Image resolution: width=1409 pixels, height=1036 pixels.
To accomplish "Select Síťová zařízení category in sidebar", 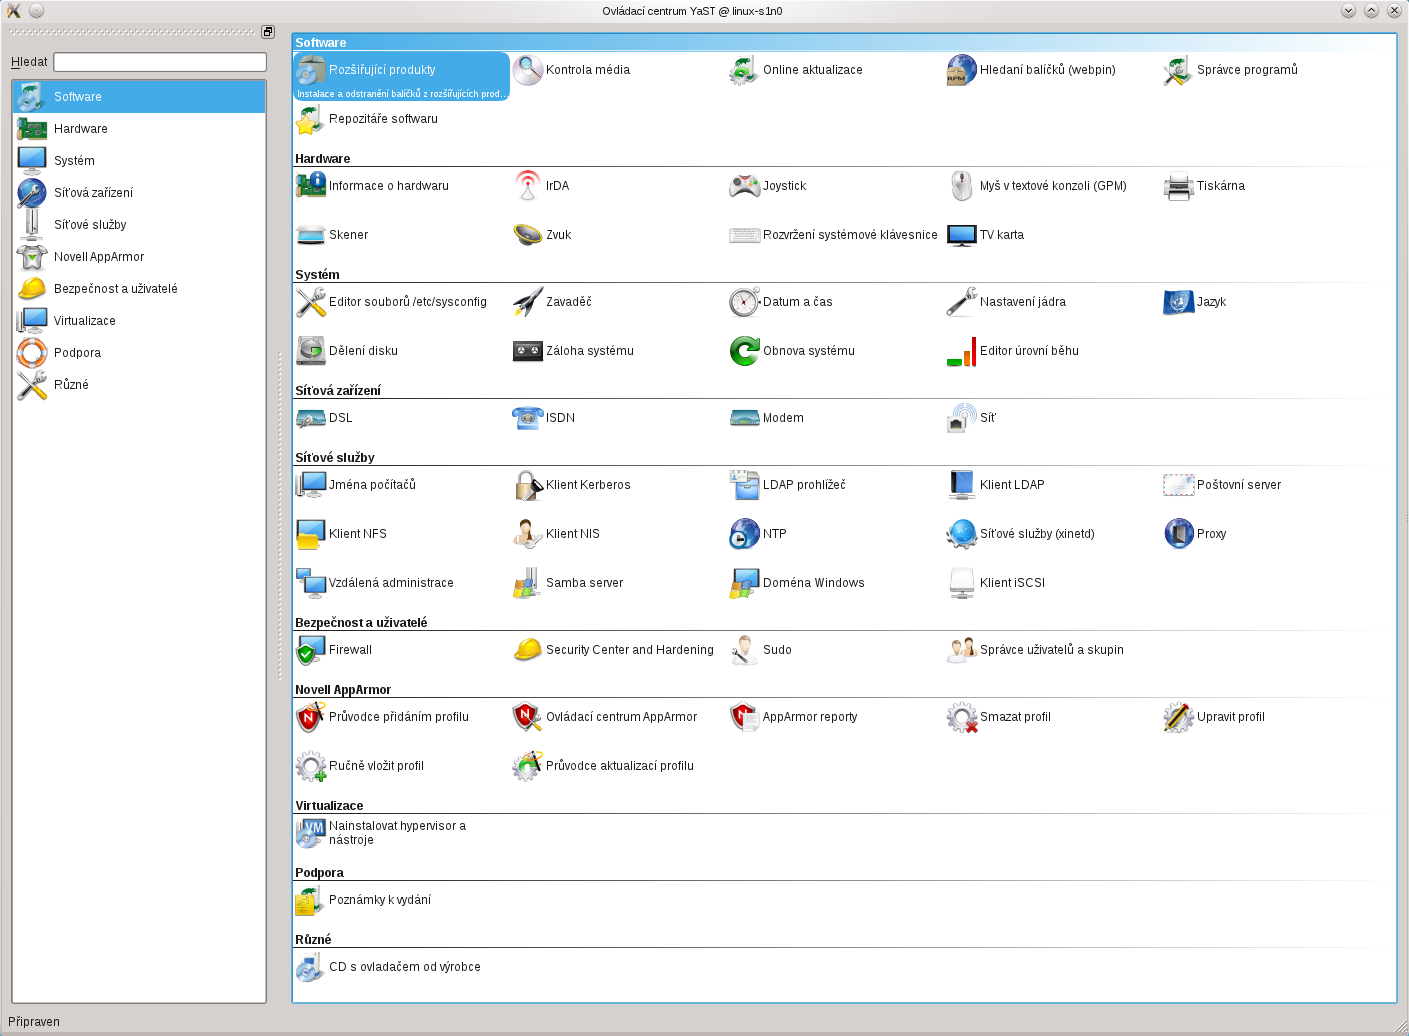I will click(x=139, y=193).
